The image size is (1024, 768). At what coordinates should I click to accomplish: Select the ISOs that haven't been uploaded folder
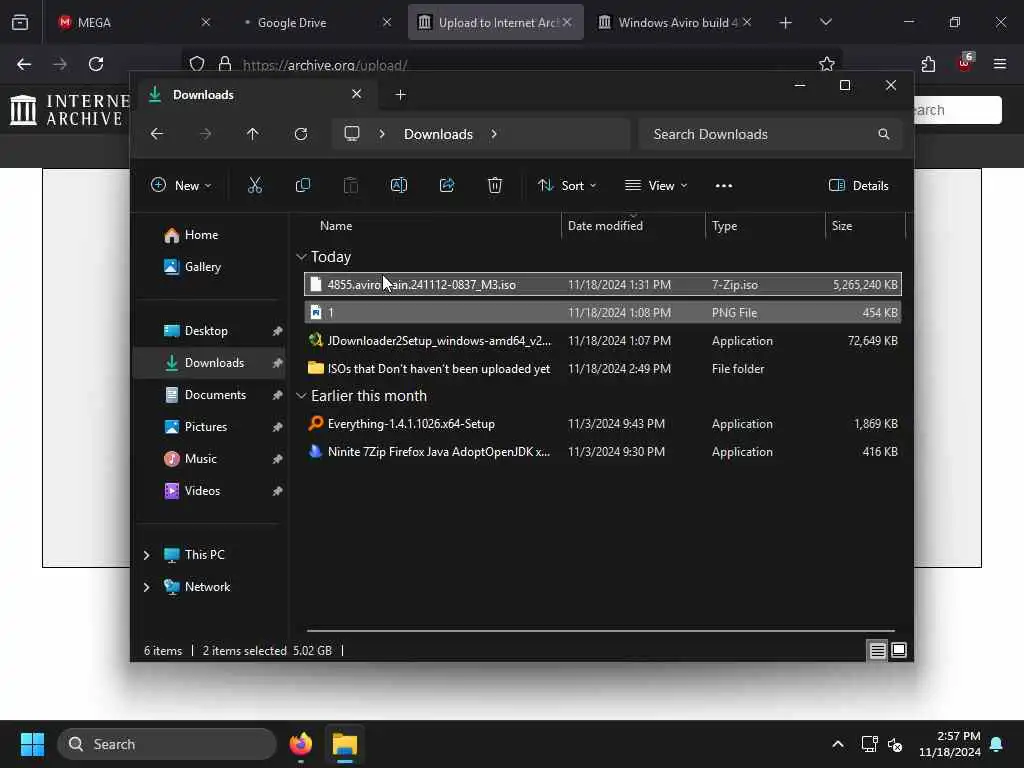click(x=603, y=369)
